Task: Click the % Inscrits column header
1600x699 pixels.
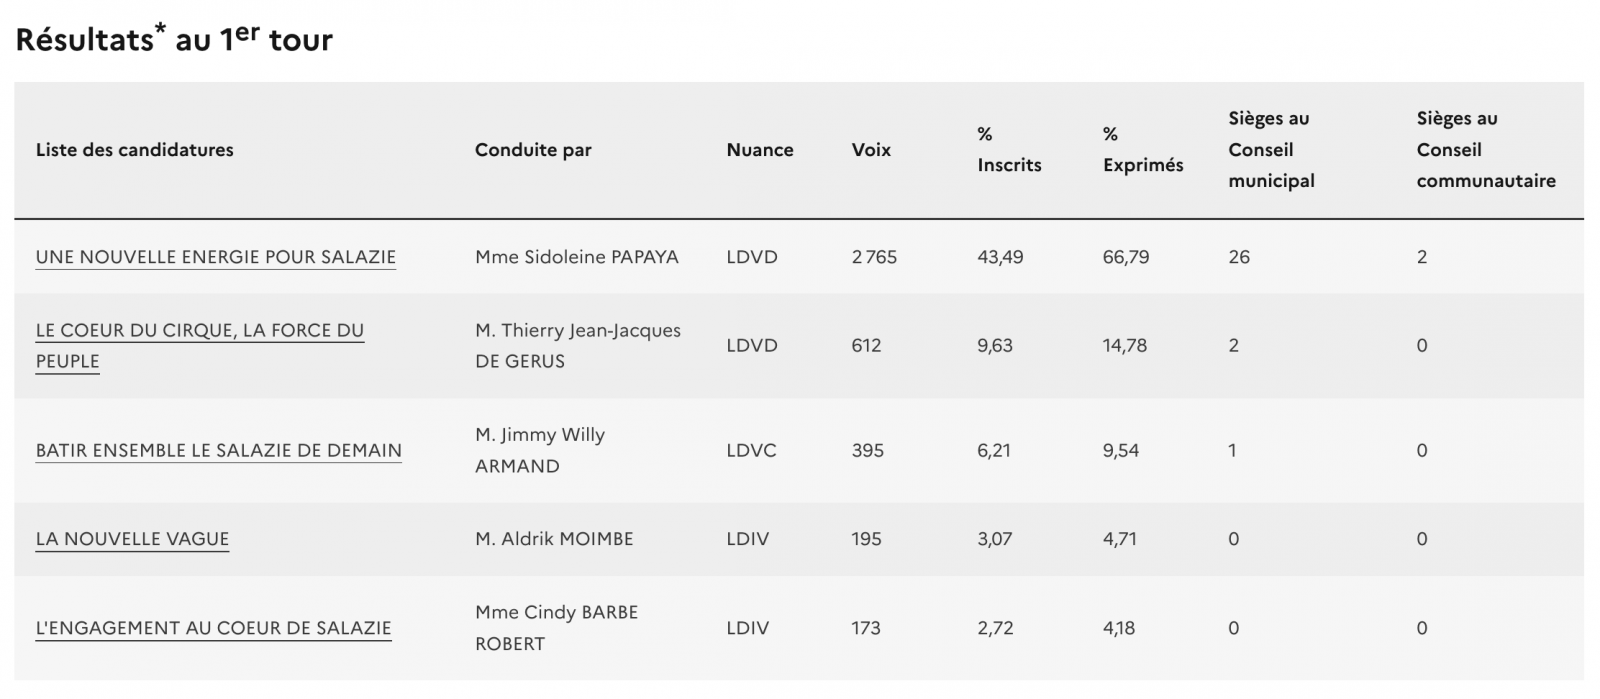Action: pyautogui.click(x=1009, y=150)
